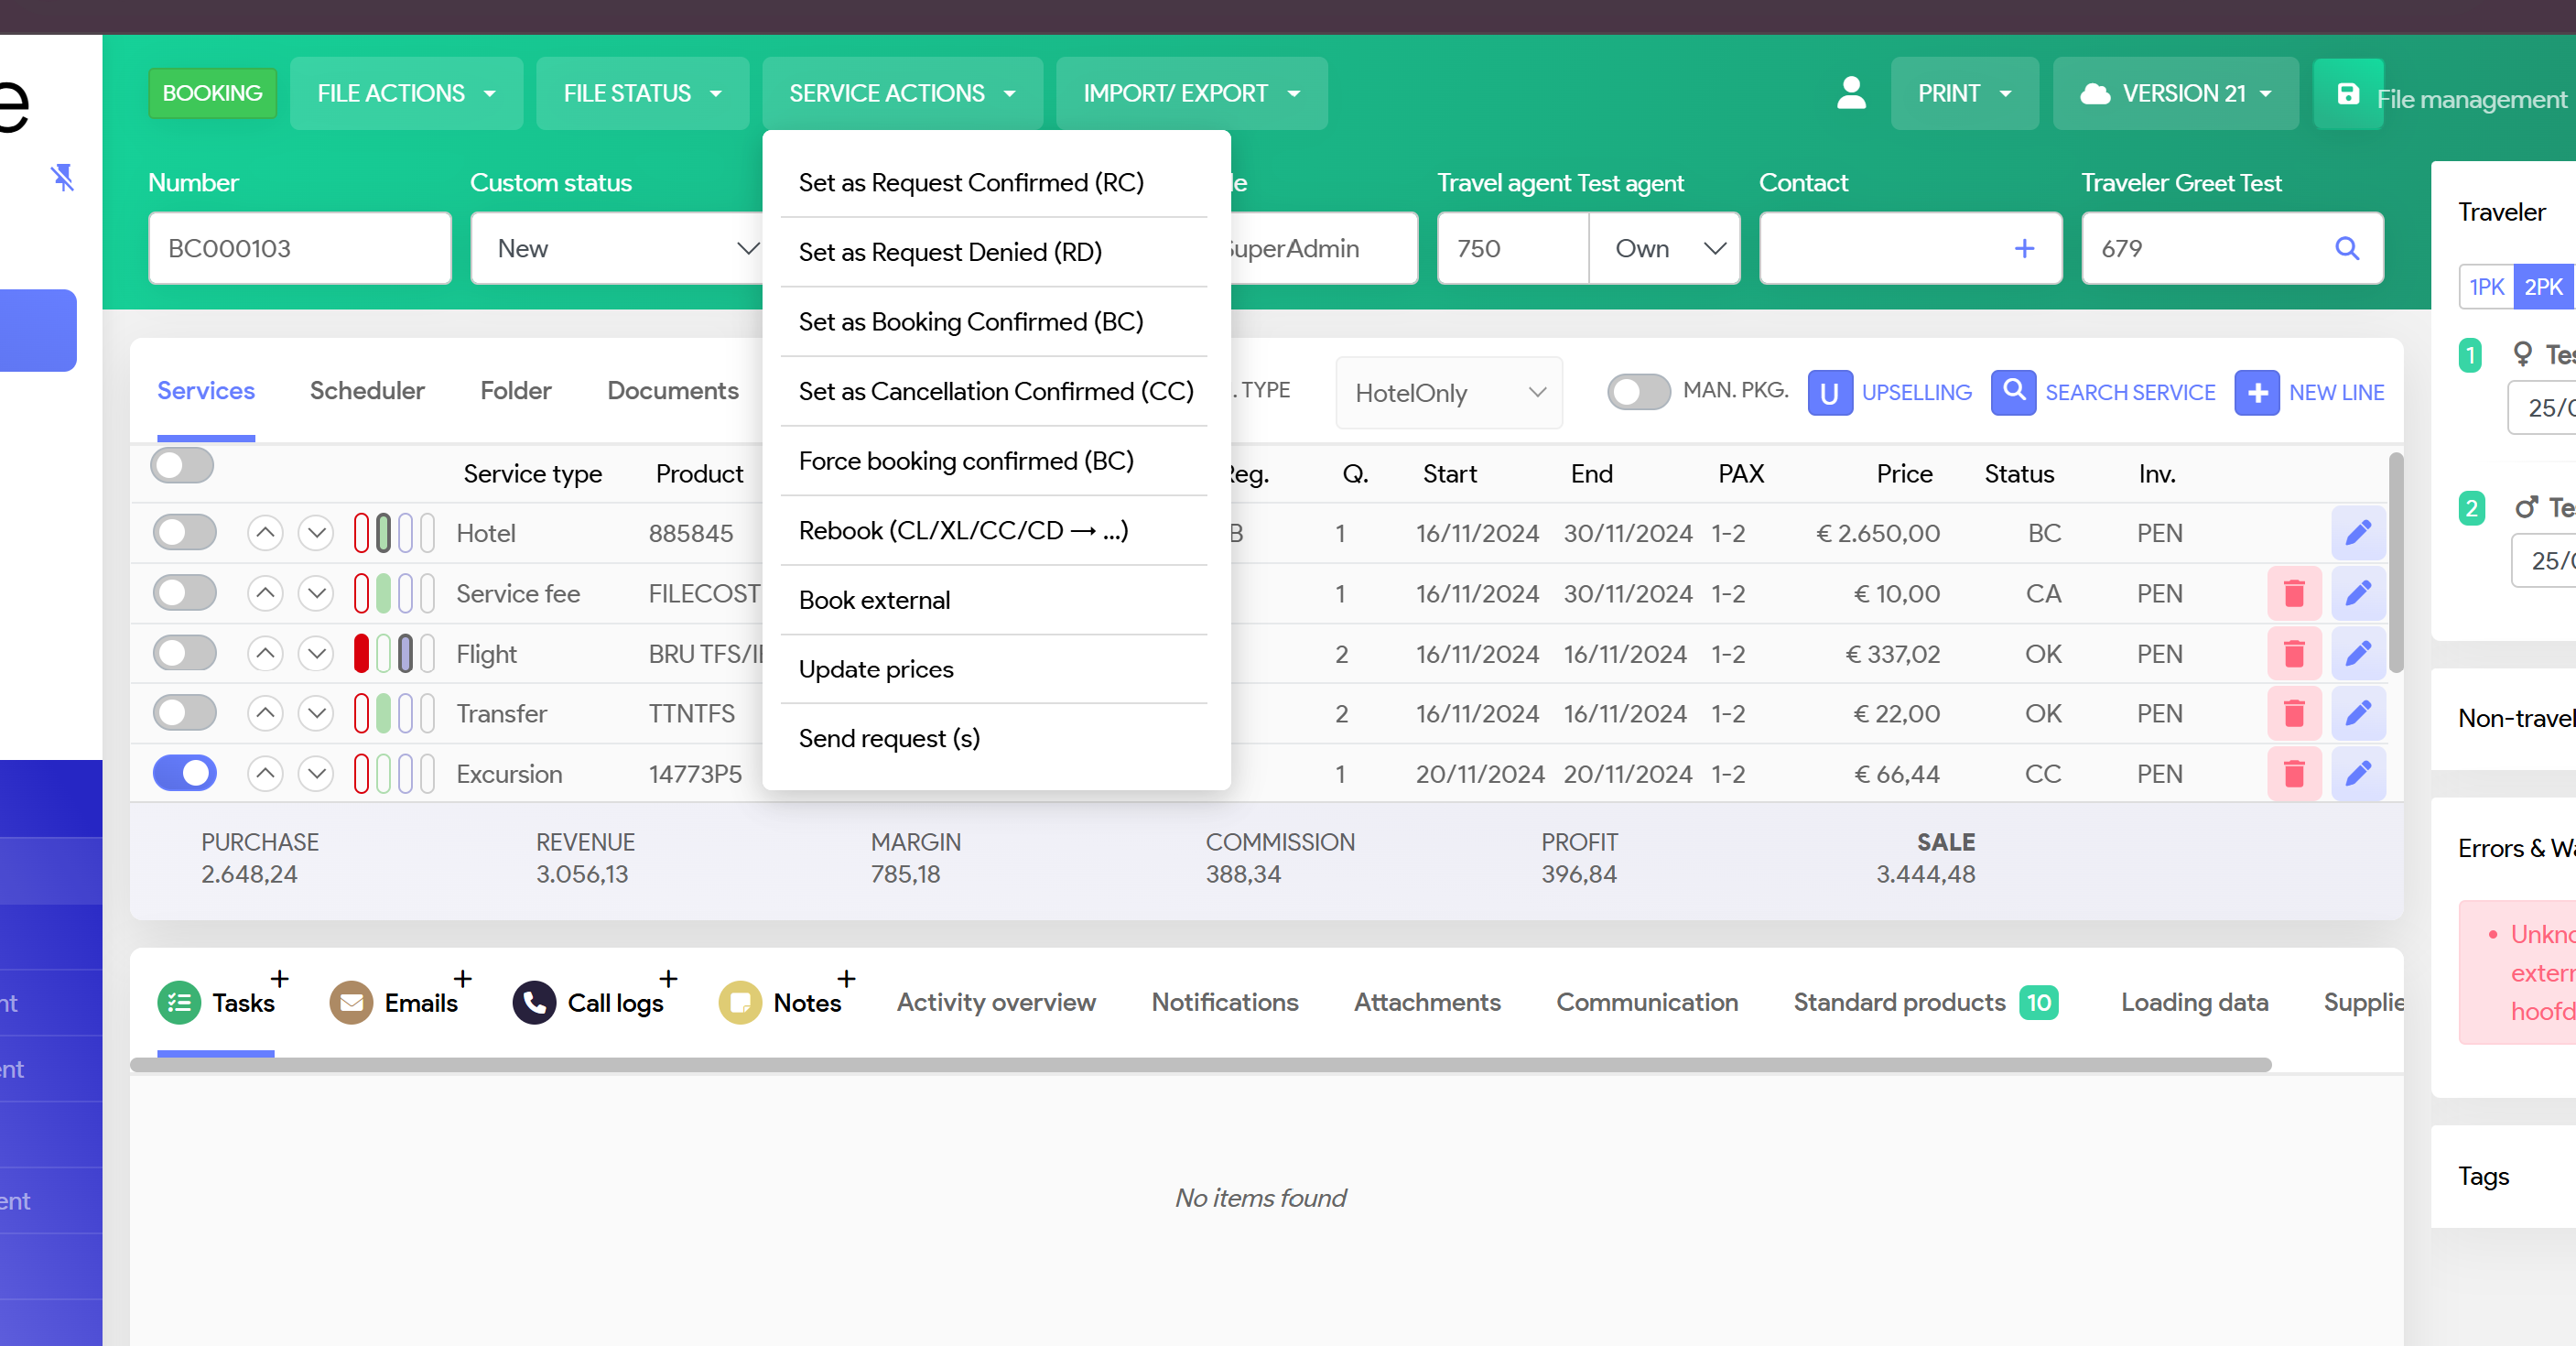Move Transfer row up with arrow
Image resolution: width=2576 pixels, height=1346 pixels.
tap(265, 714)
